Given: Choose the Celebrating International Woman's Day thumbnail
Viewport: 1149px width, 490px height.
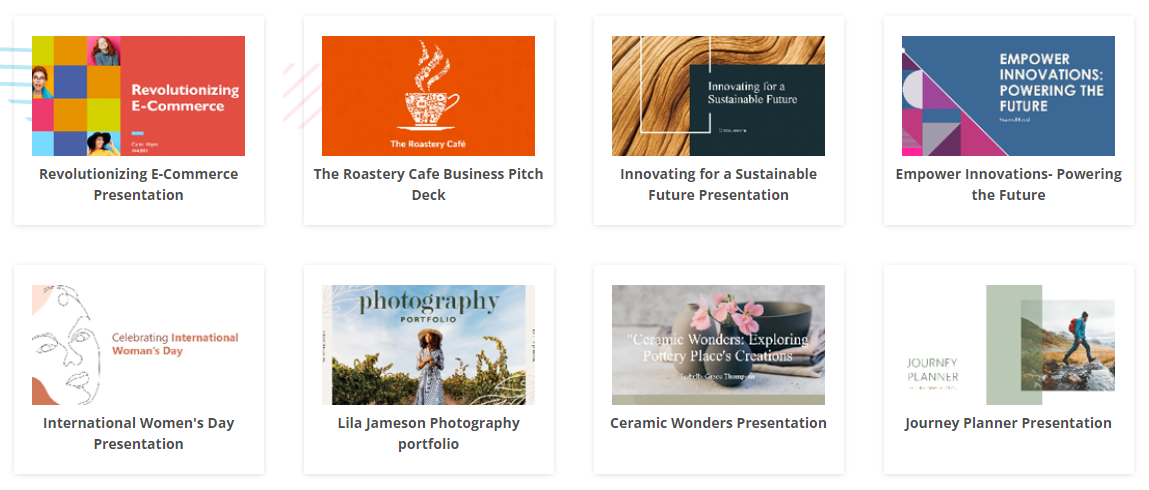Looking at the screenshot, I should 138,345.
